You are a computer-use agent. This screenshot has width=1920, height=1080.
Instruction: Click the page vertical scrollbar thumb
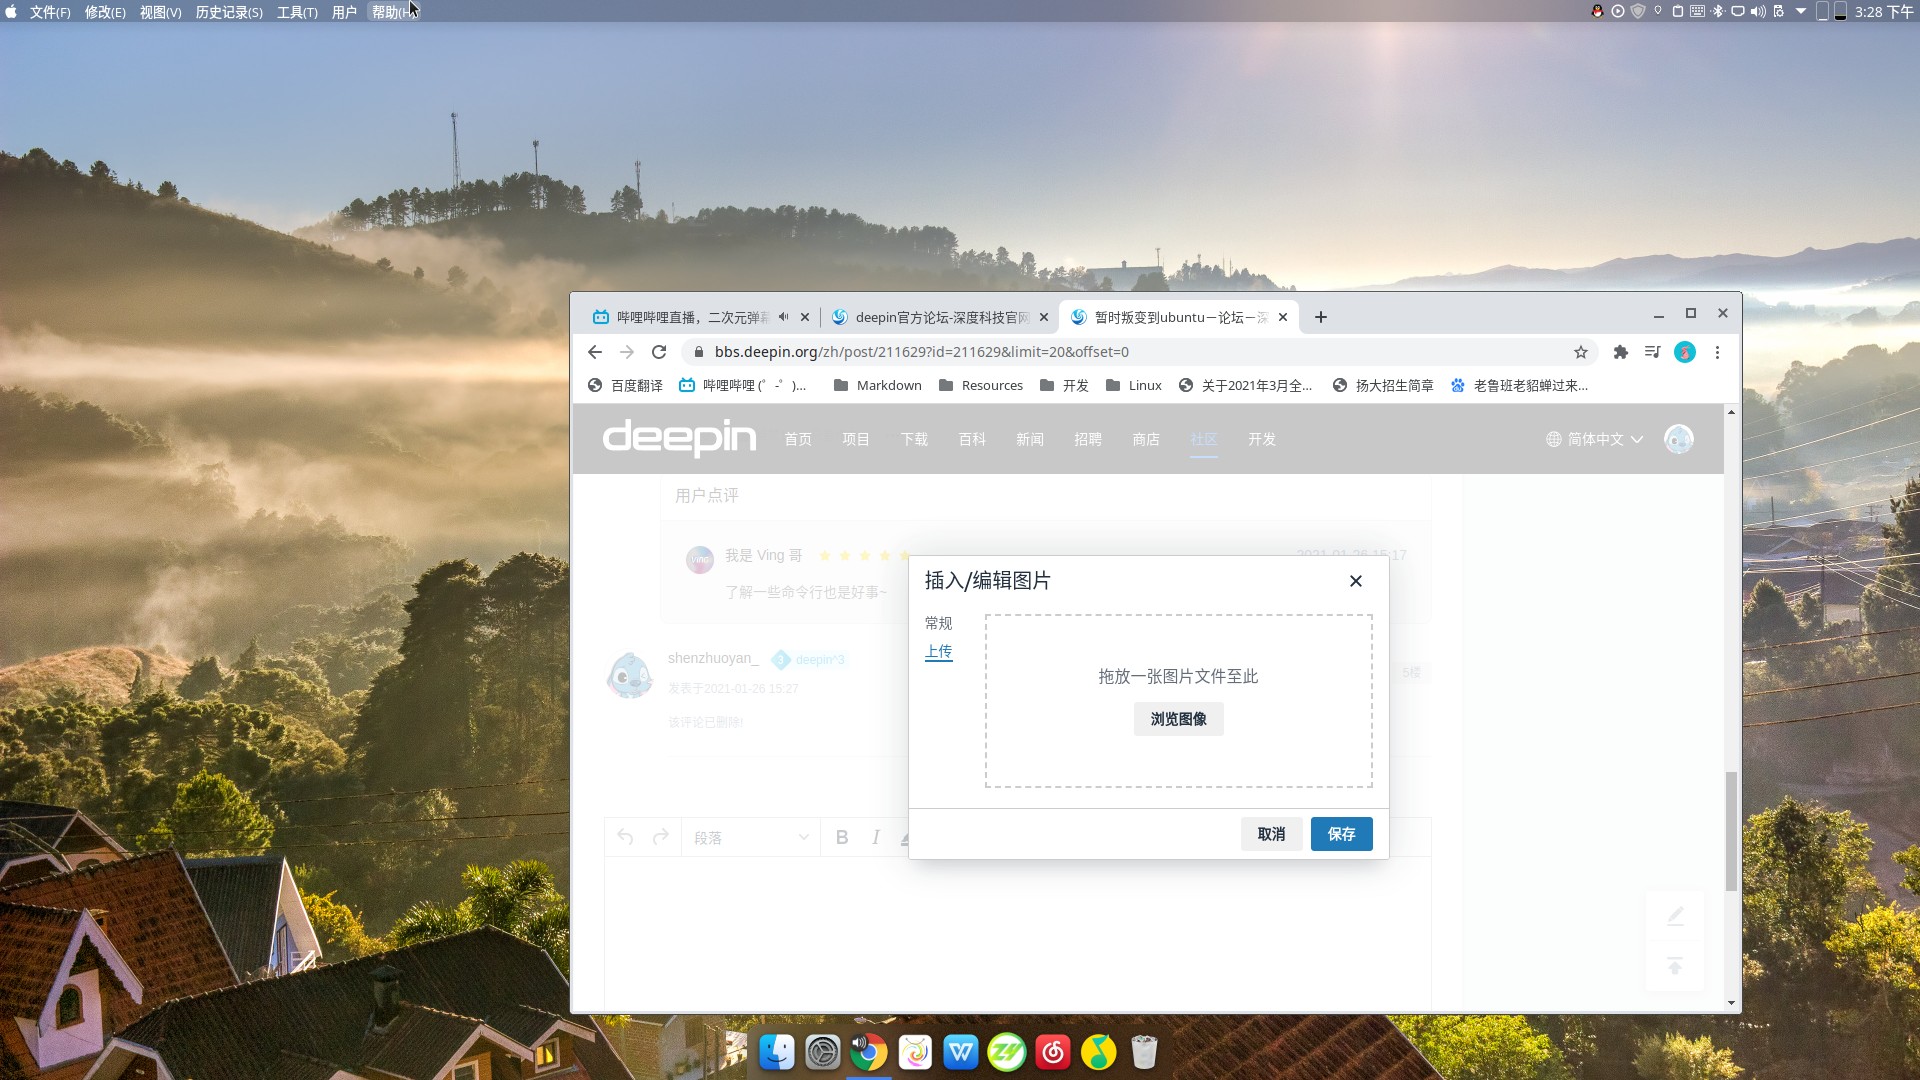click(1731, 831)
